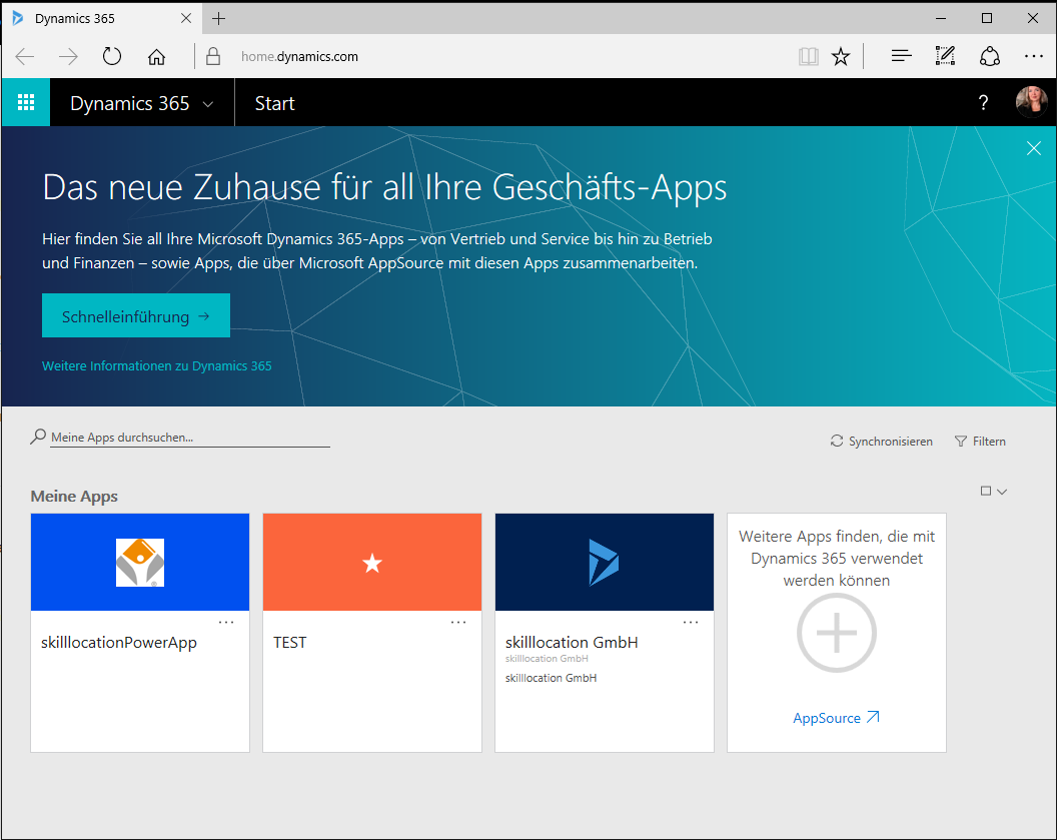The height and width of the screenshot is (840, 1057).
Task: Select the Dynamics 365 browser tab
Action: pyautogui.click(x=101, y=18)
